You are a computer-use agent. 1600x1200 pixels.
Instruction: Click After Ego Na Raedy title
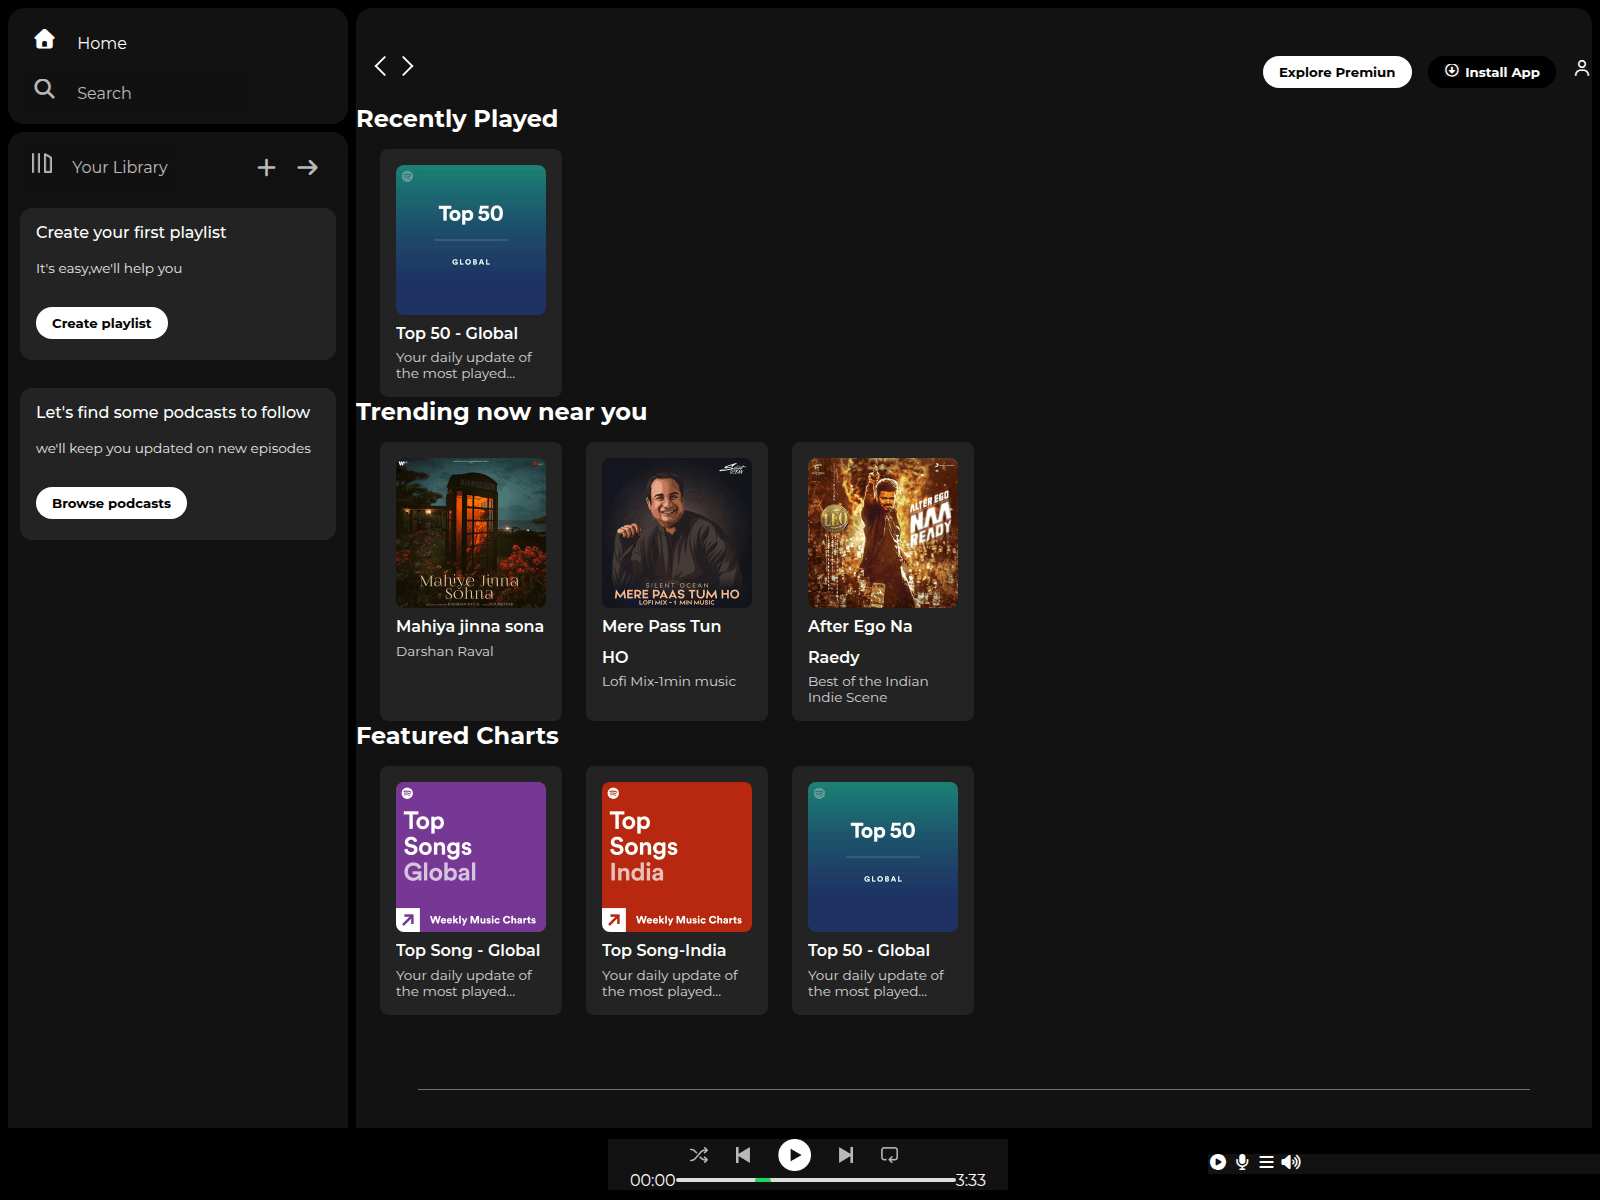click(x=860, y=641)
